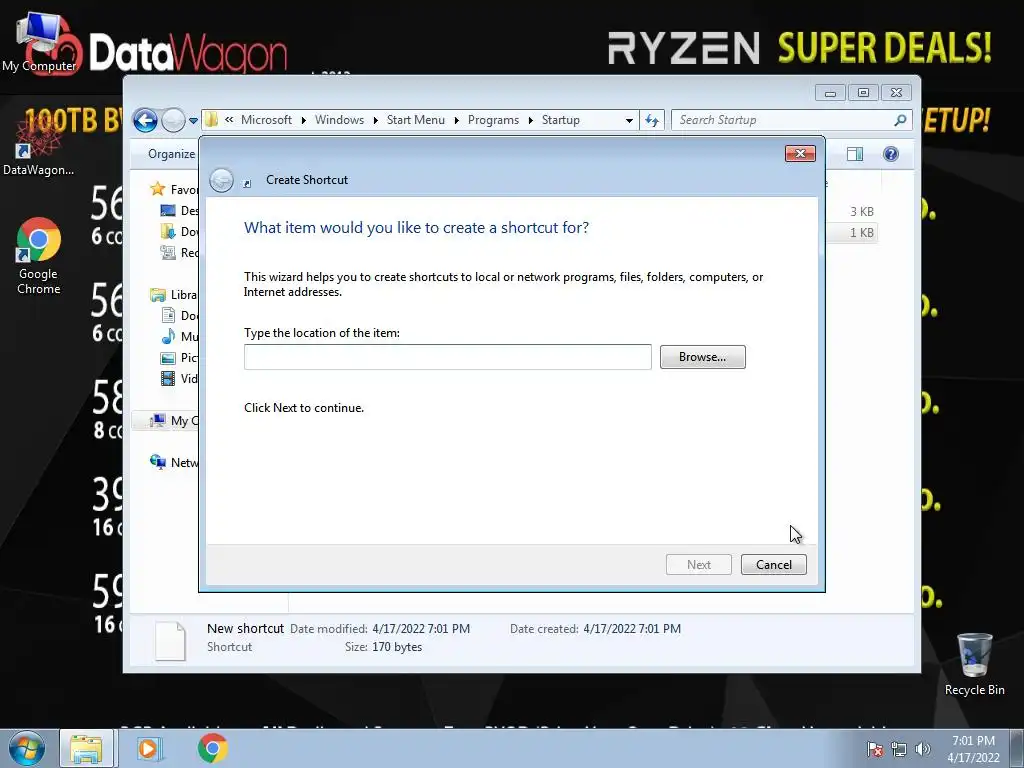The width and height of the screenshot is (1024, 768).
Task: Select Libraries in navigation pane
Action: pyautogui.click(x=174, y=295)
